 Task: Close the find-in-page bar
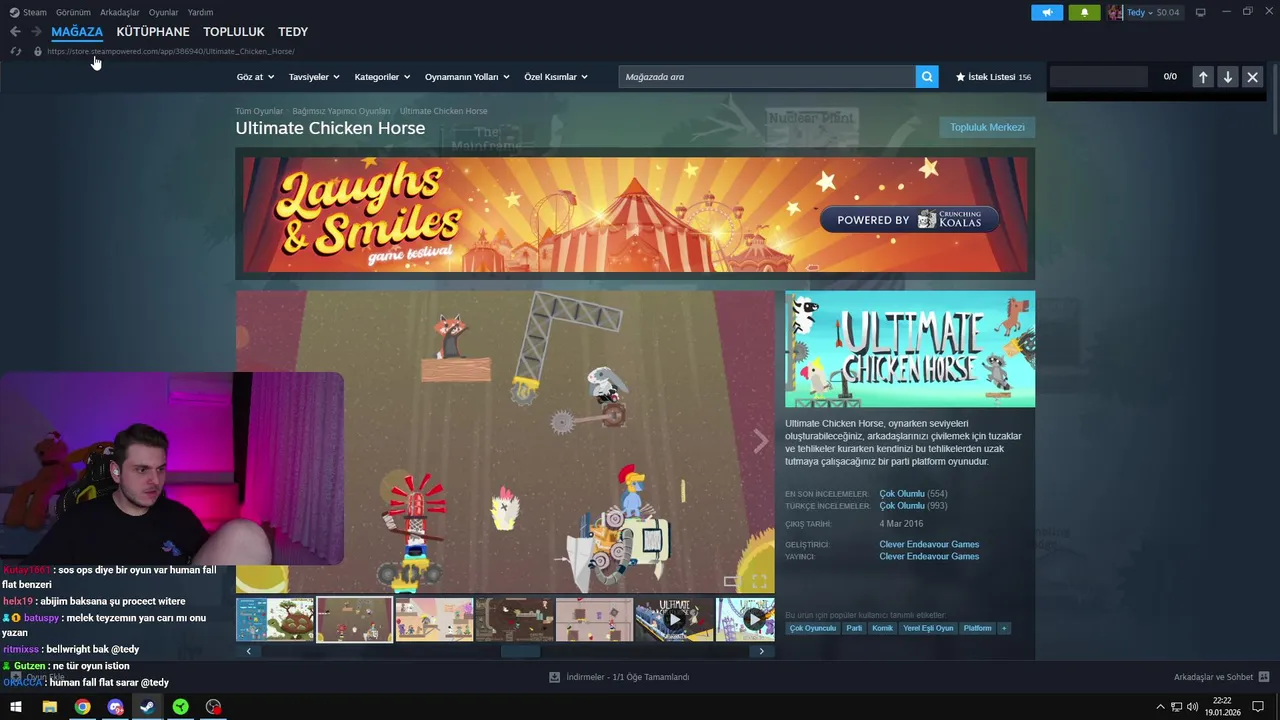click(x=1252, y=77)
